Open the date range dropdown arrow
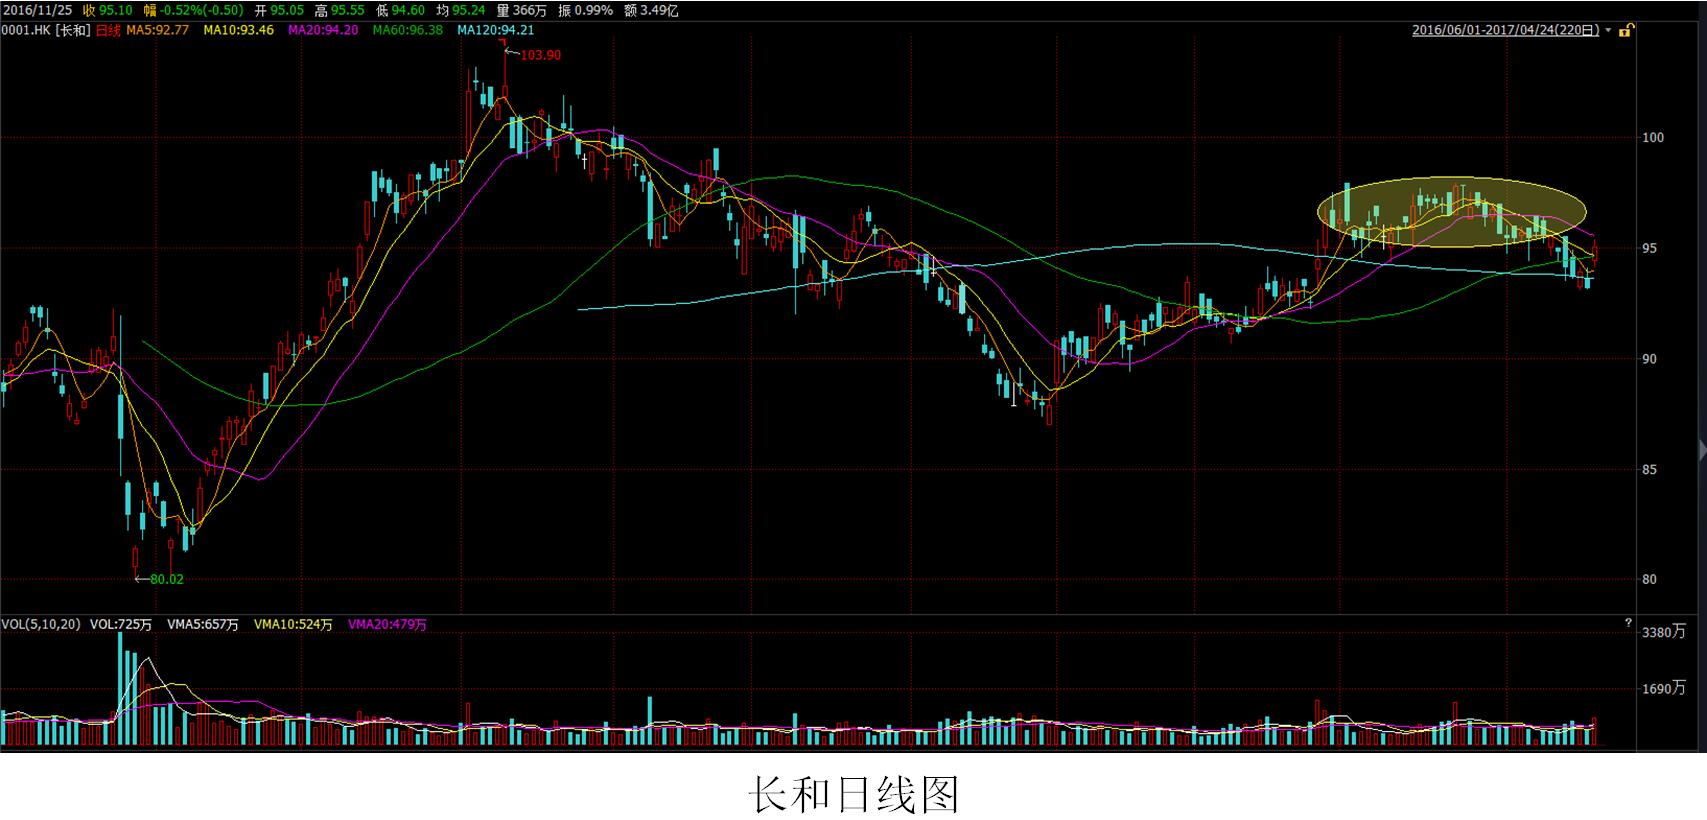 pos(1608,31)
